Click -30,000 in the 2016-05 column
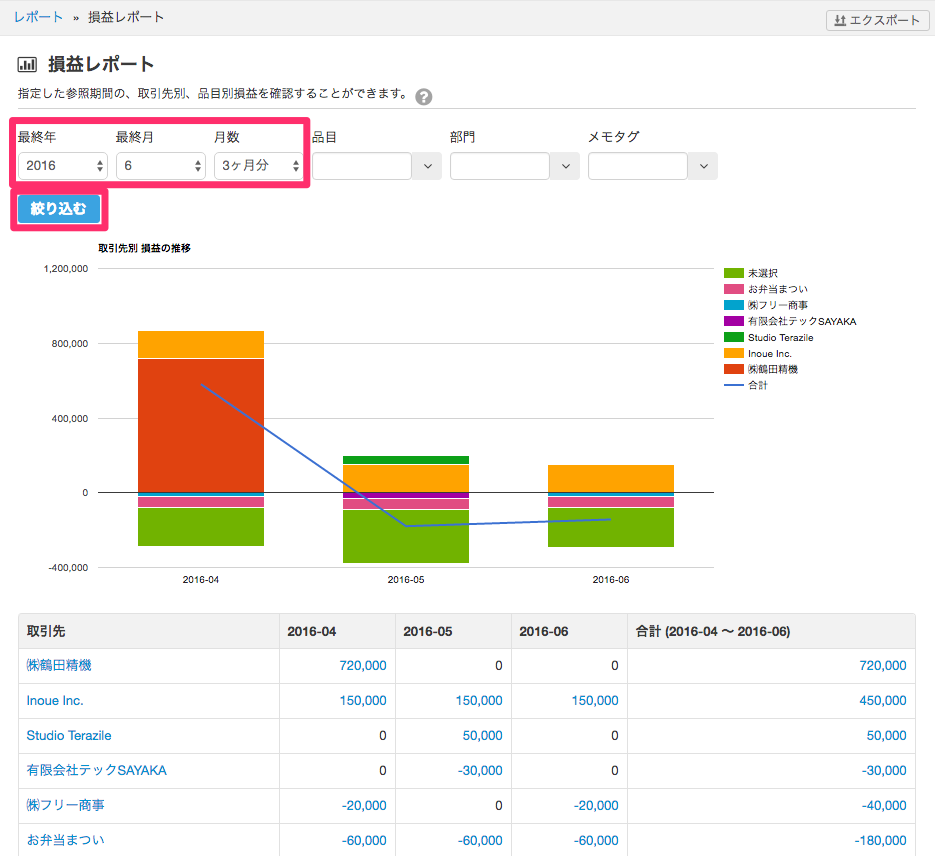 480,770
